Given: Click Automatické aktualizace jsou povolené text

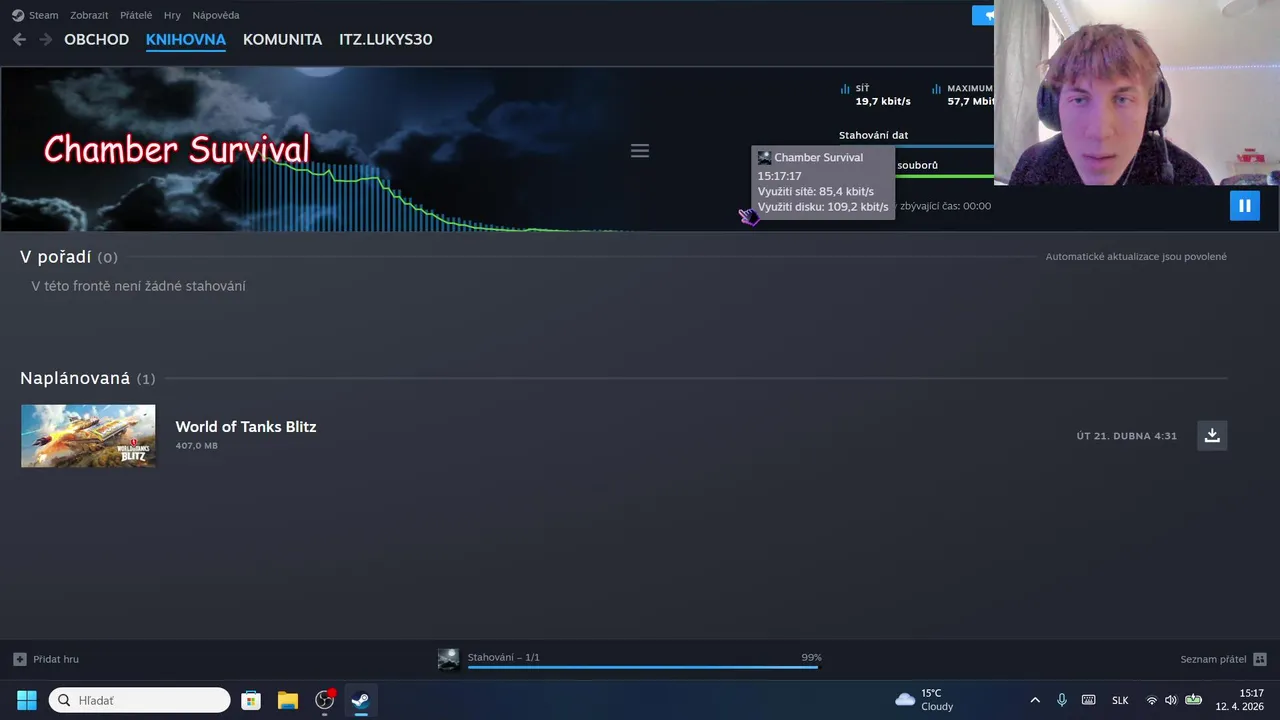Looking at the screenshot, I should pyautogui.click(x=1136, y=257).
